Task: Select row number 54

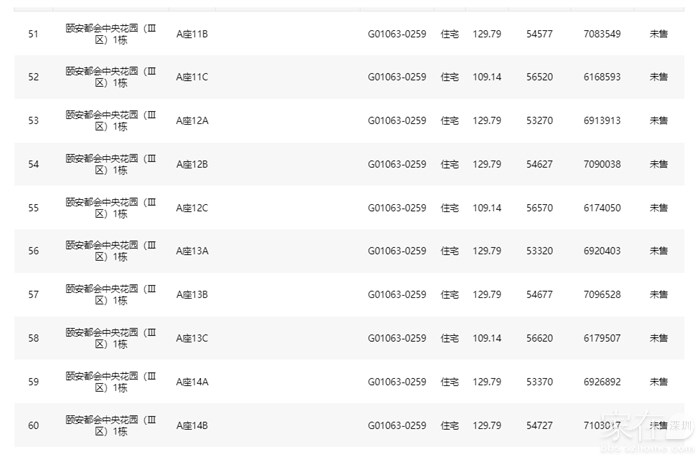Action: [x=33, y=164]
